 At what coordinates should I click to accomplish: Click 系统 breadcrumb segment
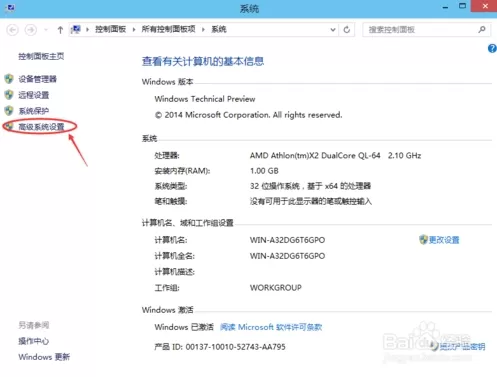tap(219, 29)
